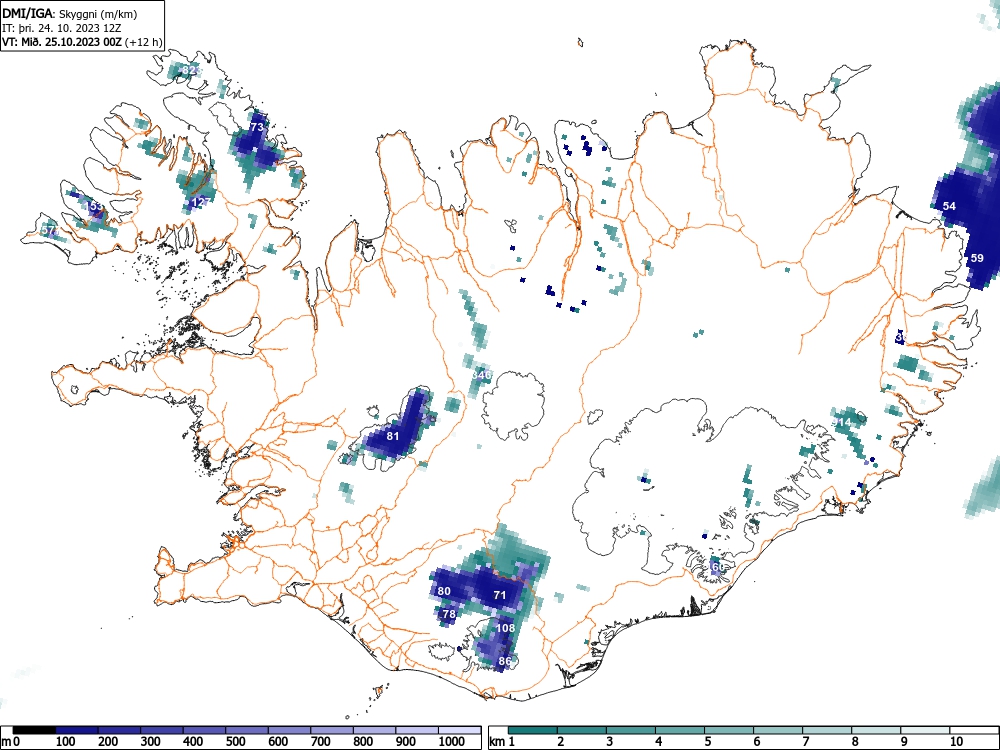Pick the visibility label 86
The width and height of the screenshot is (1000, 750).
504,661
